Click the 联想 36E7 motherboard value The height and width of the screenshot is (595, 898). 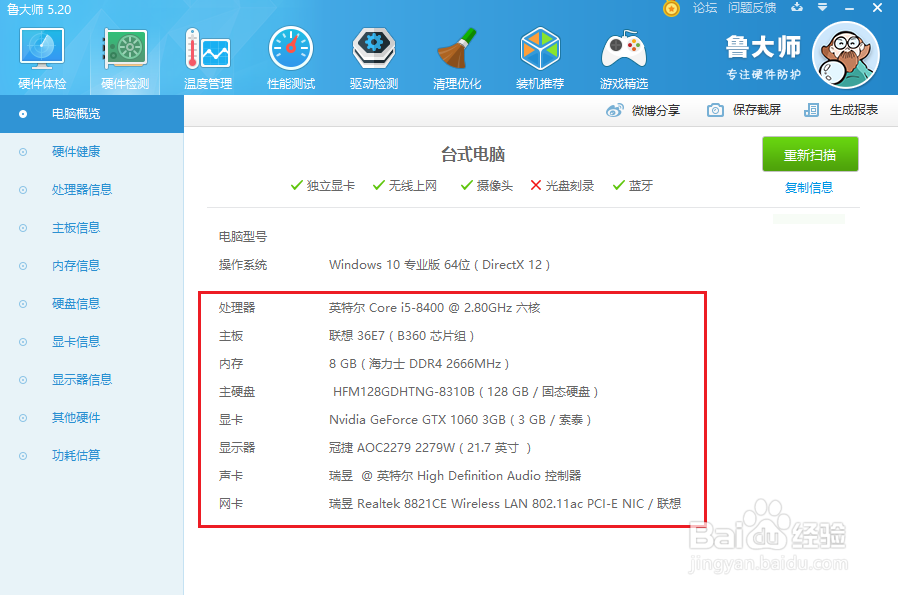[401, 336]
